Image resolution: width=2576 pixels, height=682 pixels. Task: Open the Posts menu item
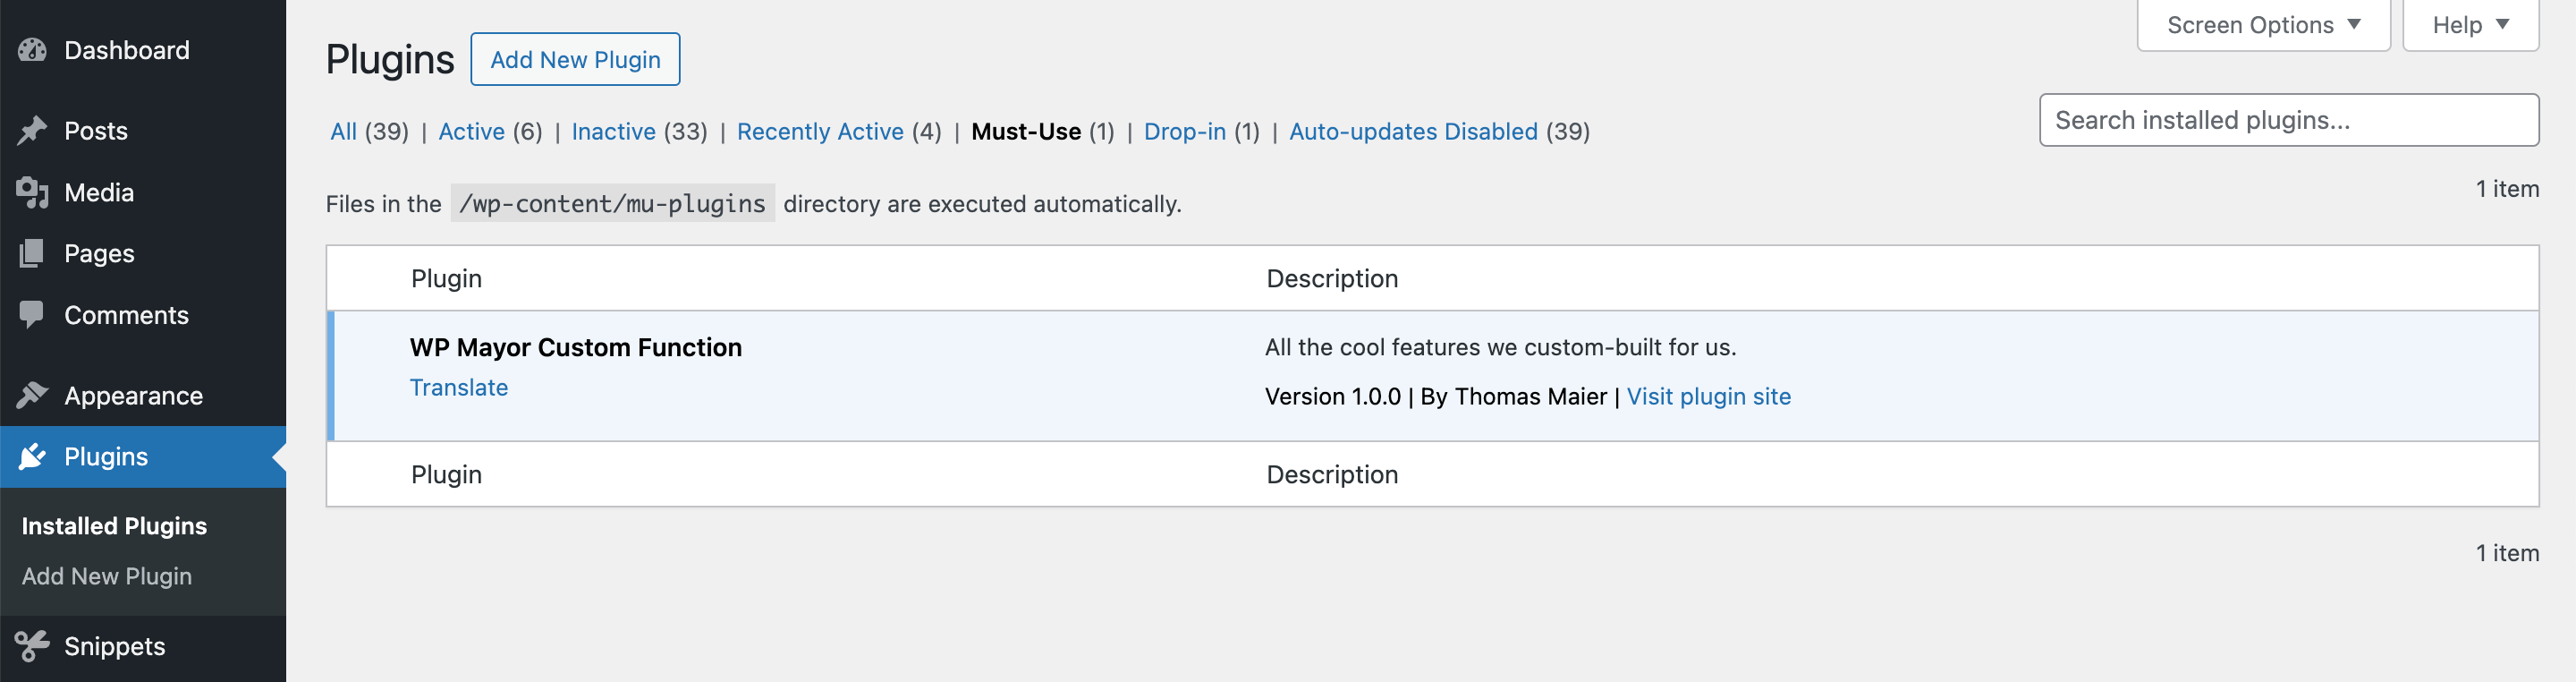[x=143, y=131]
